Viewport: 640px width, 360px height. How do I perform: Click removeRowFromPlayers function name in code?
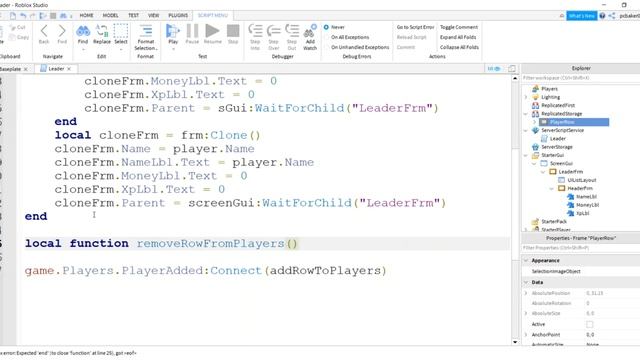click(211, 244)
